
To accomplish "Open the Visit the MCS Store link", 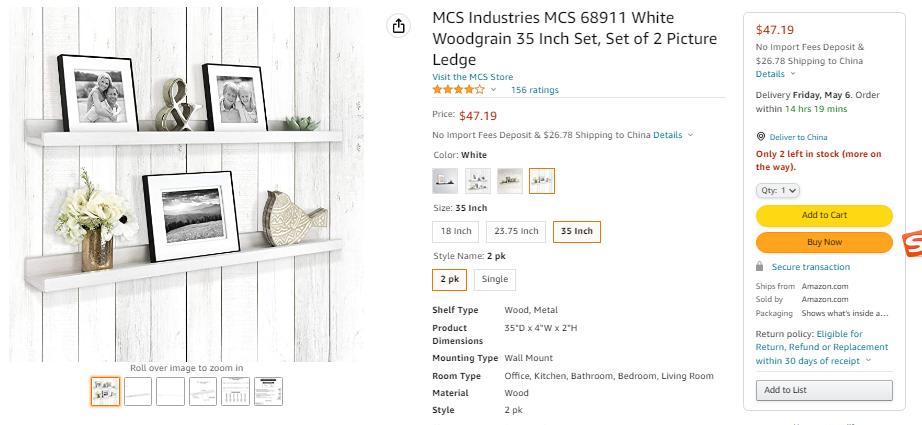I will (472, 77).
